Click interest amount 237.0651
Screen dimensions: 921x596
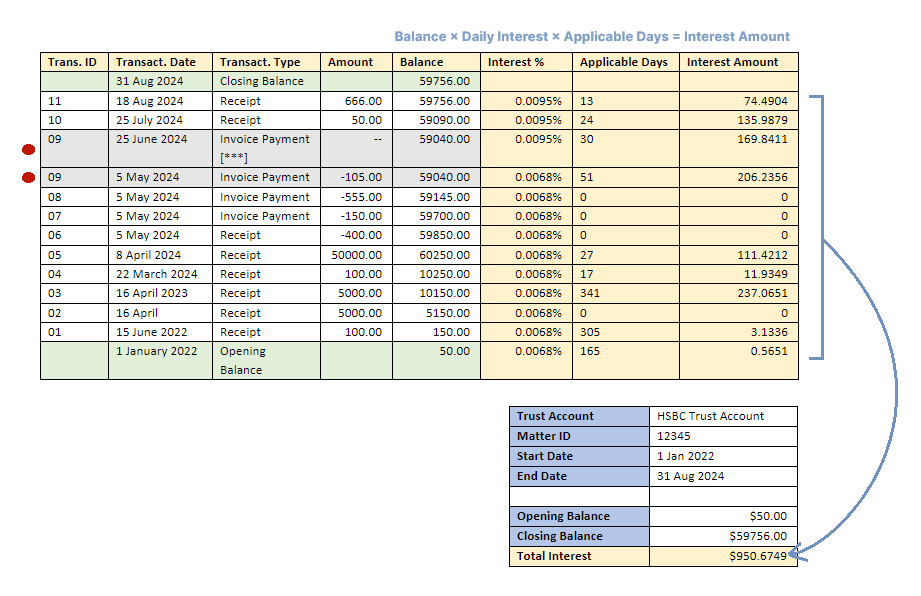[739, 294]
